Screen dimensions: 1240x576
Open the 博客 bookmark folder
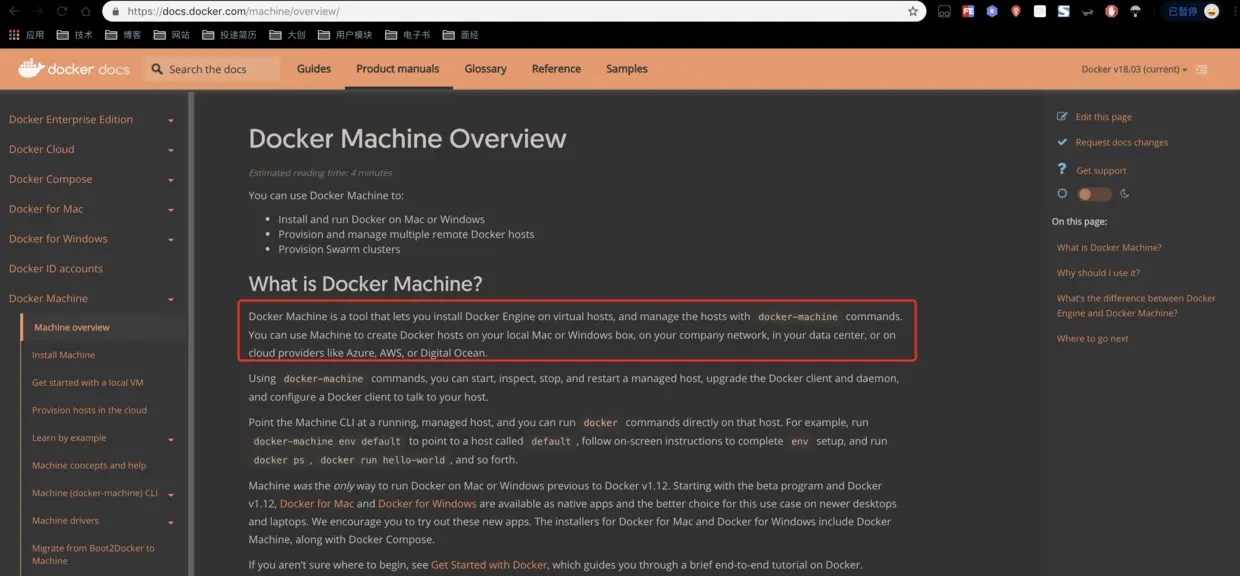122,35
